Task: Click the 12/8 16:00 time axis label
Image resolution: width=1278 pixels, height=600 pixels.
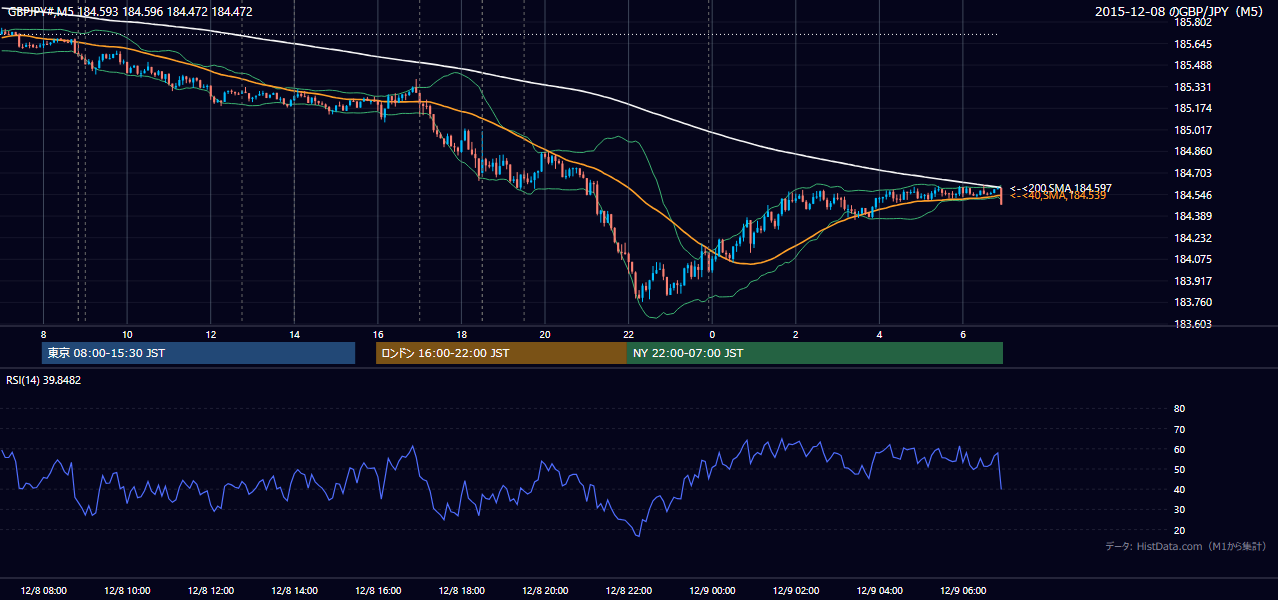Action: (378, 590)
